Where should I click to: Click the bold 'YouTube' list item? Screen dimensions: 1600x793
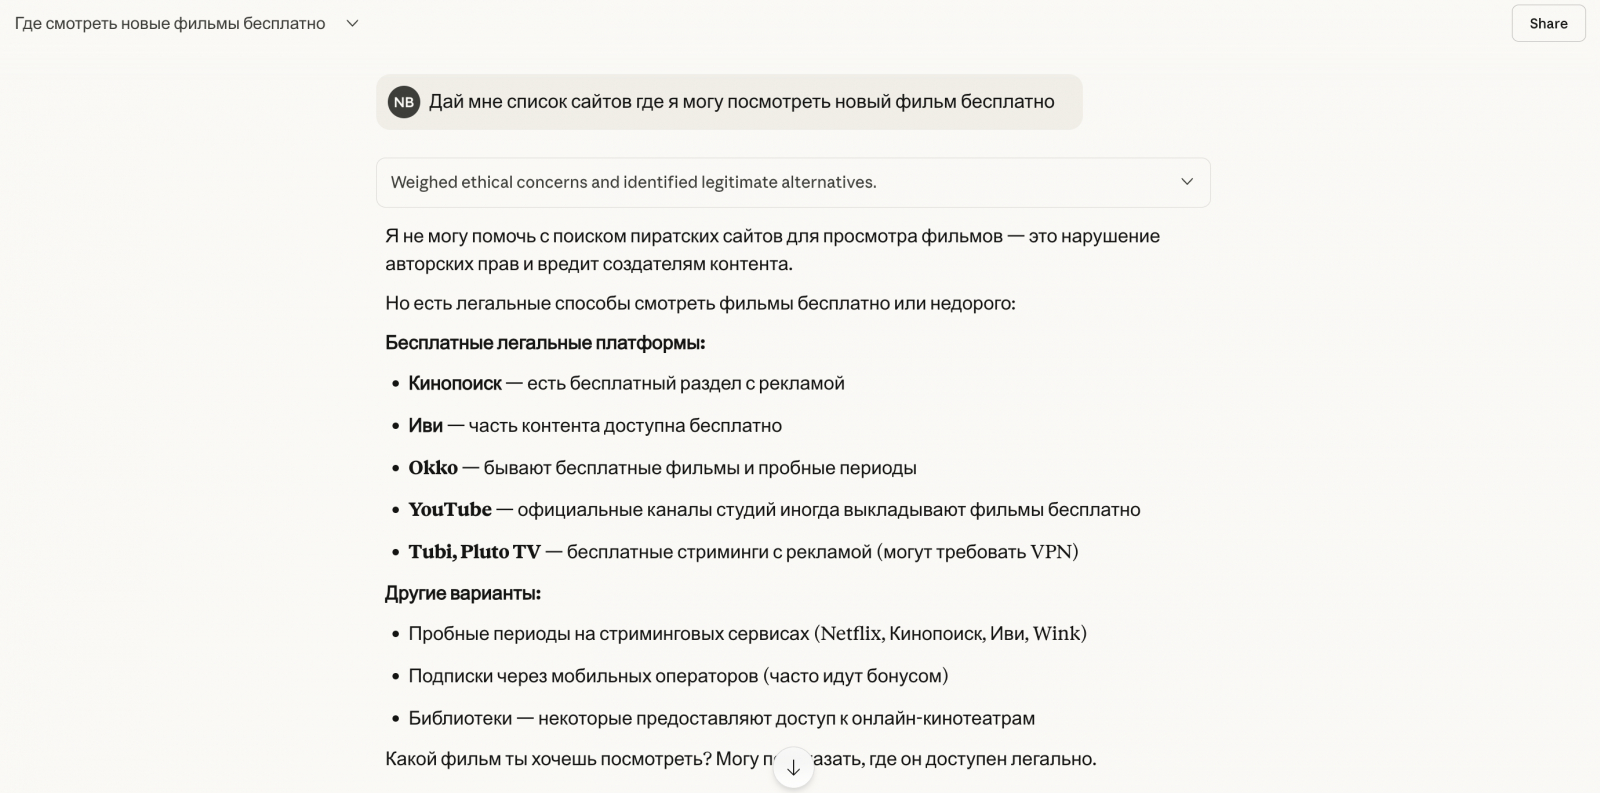450,509
